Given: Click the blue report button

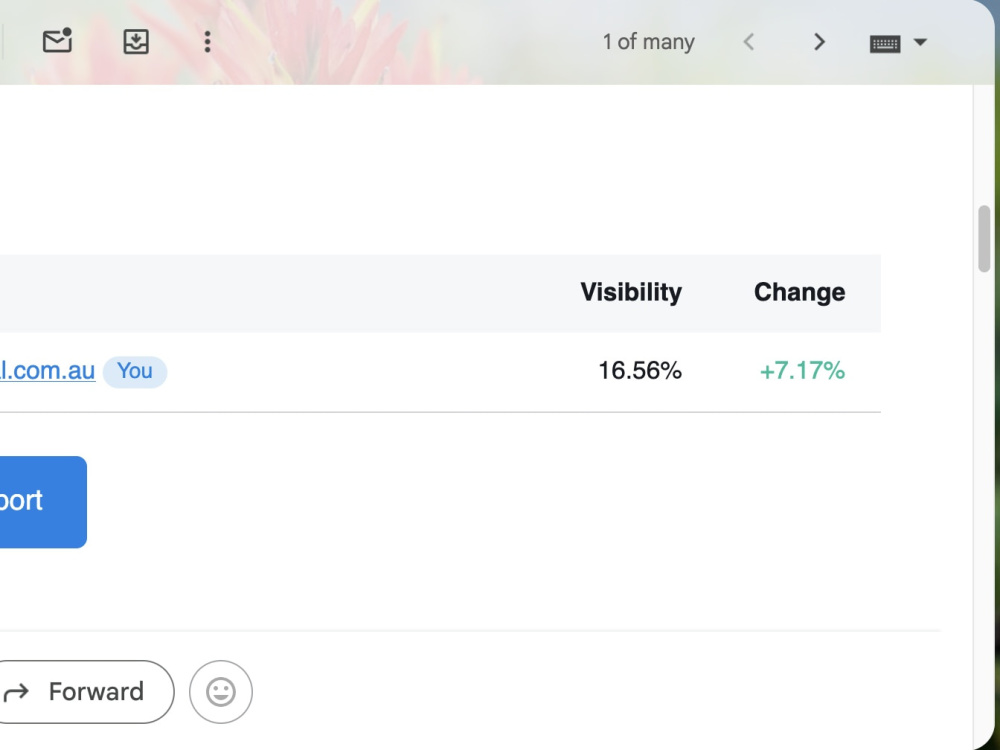Looking at the screenshot, I should coord(42,502).
